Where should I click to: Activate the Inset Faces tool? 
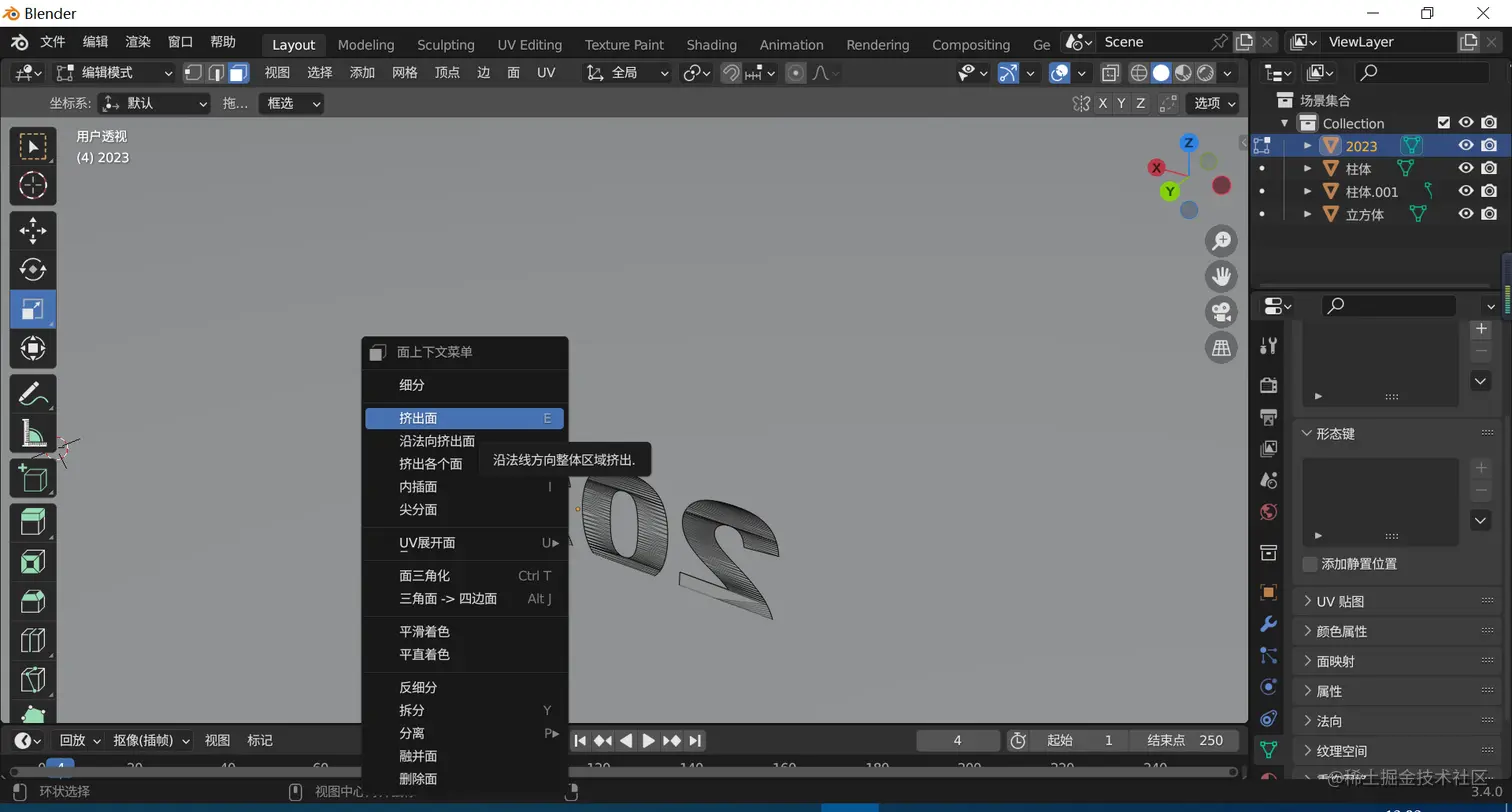[x=33, y=561]
